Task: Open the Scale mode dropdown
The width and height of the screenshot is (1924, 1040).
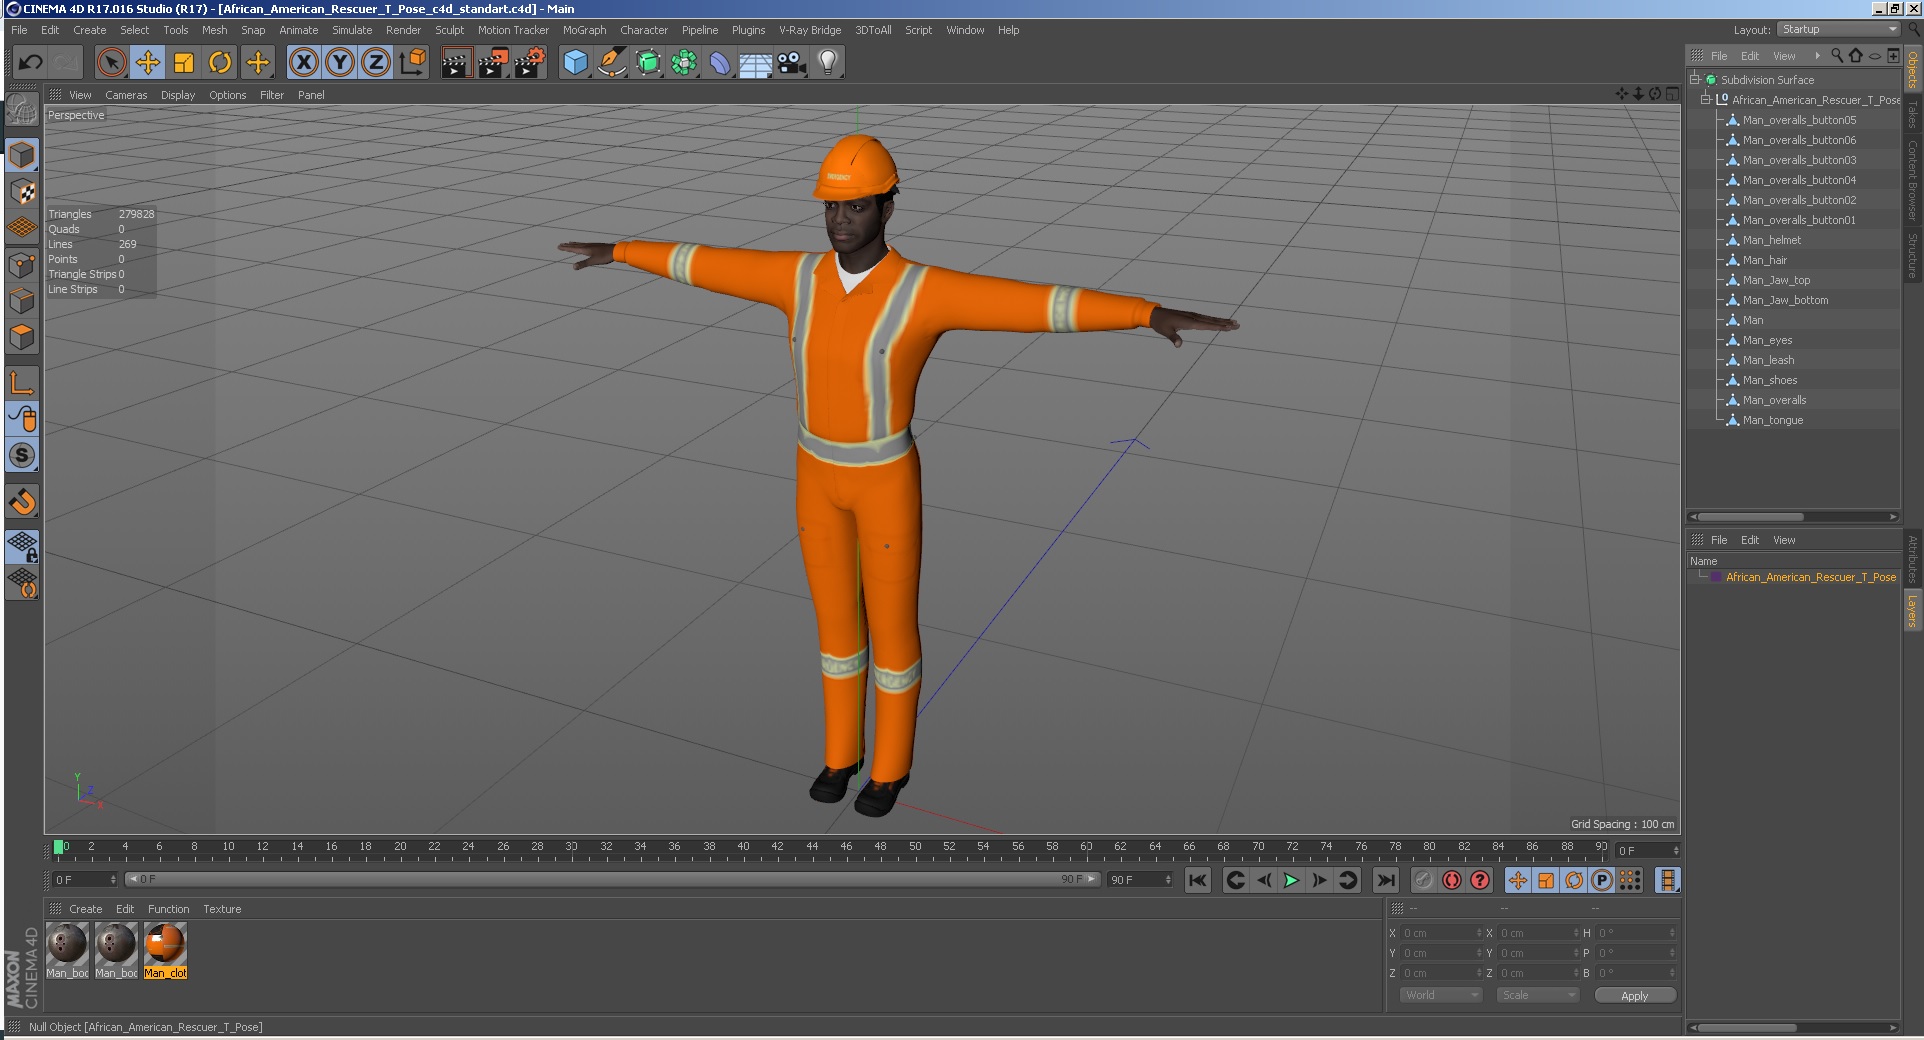Action: 1537,995
